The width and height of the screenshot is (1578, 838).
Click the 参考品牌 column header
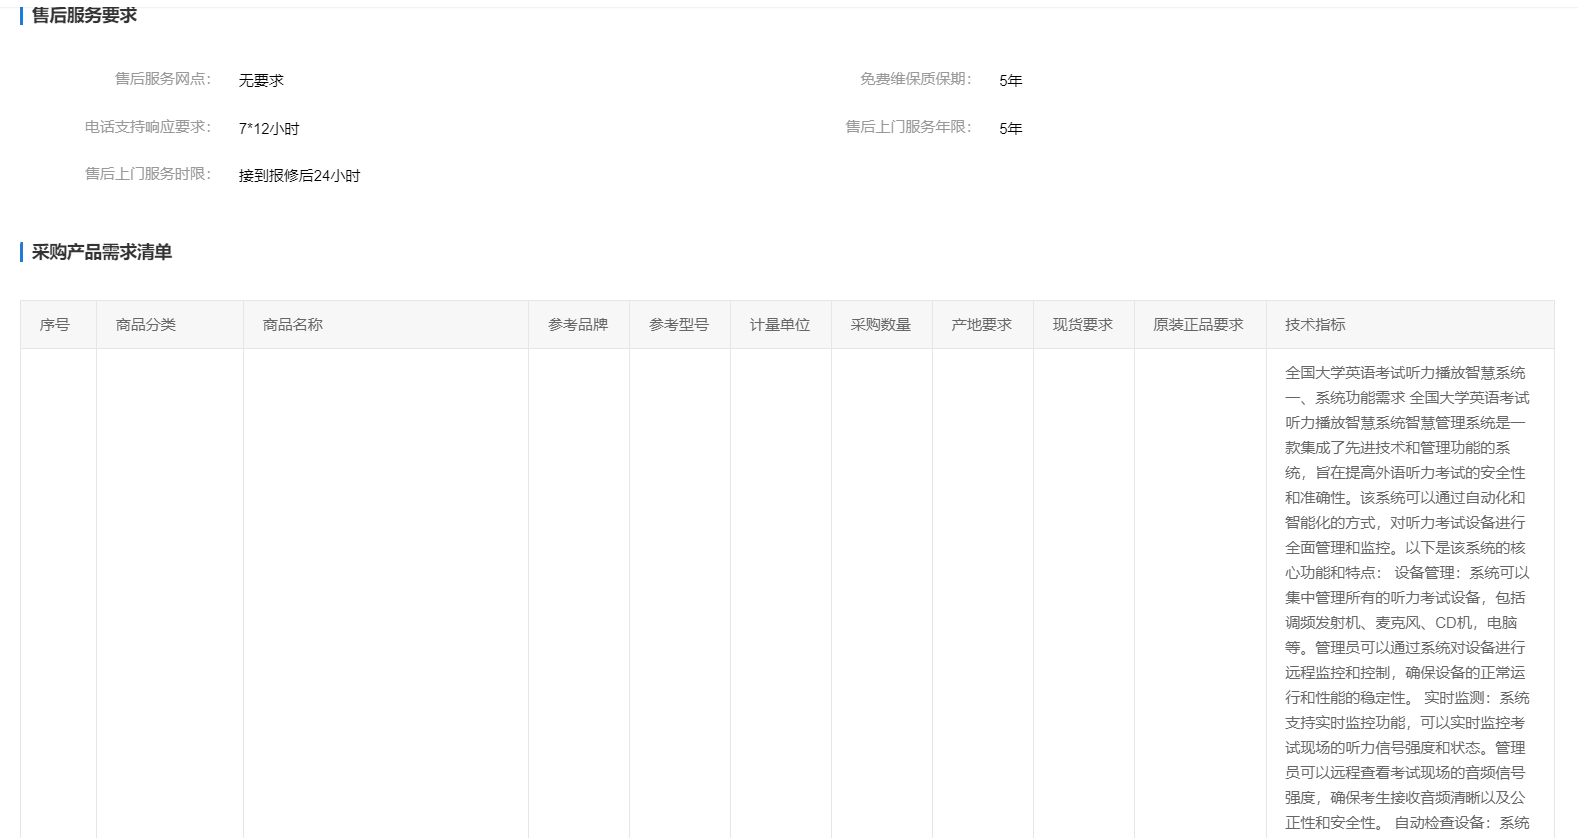(x=578, y=324)
